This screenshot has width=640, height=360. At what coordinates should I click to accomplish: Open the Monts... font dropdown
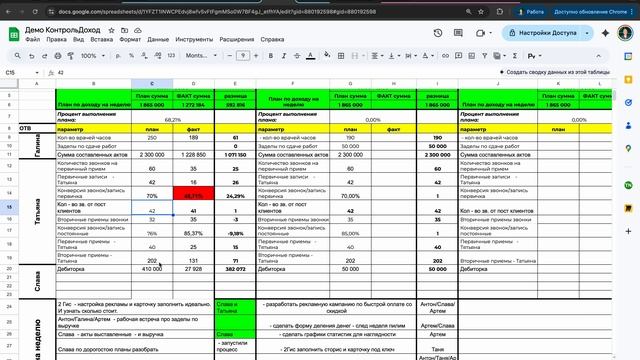tap(201, 56)
